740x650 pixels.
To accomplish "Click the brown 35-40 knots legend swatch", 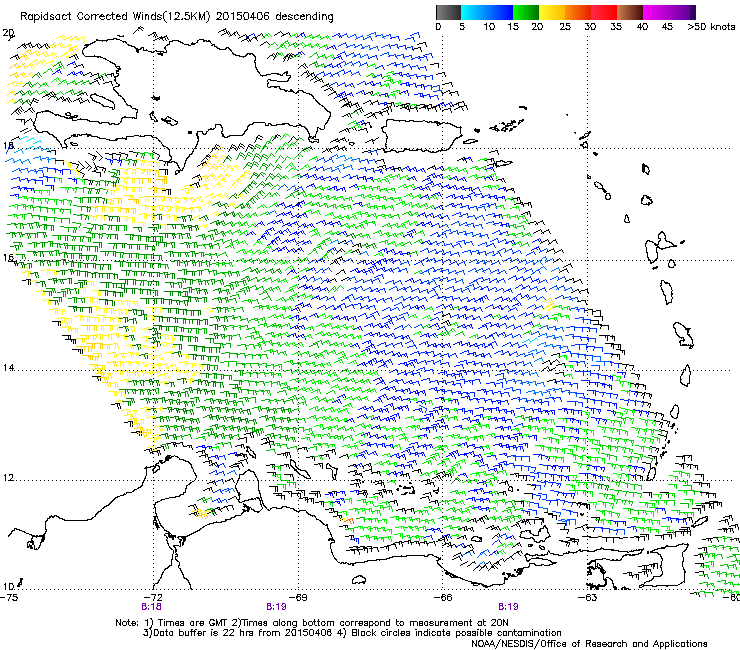I will pos(630,12).
